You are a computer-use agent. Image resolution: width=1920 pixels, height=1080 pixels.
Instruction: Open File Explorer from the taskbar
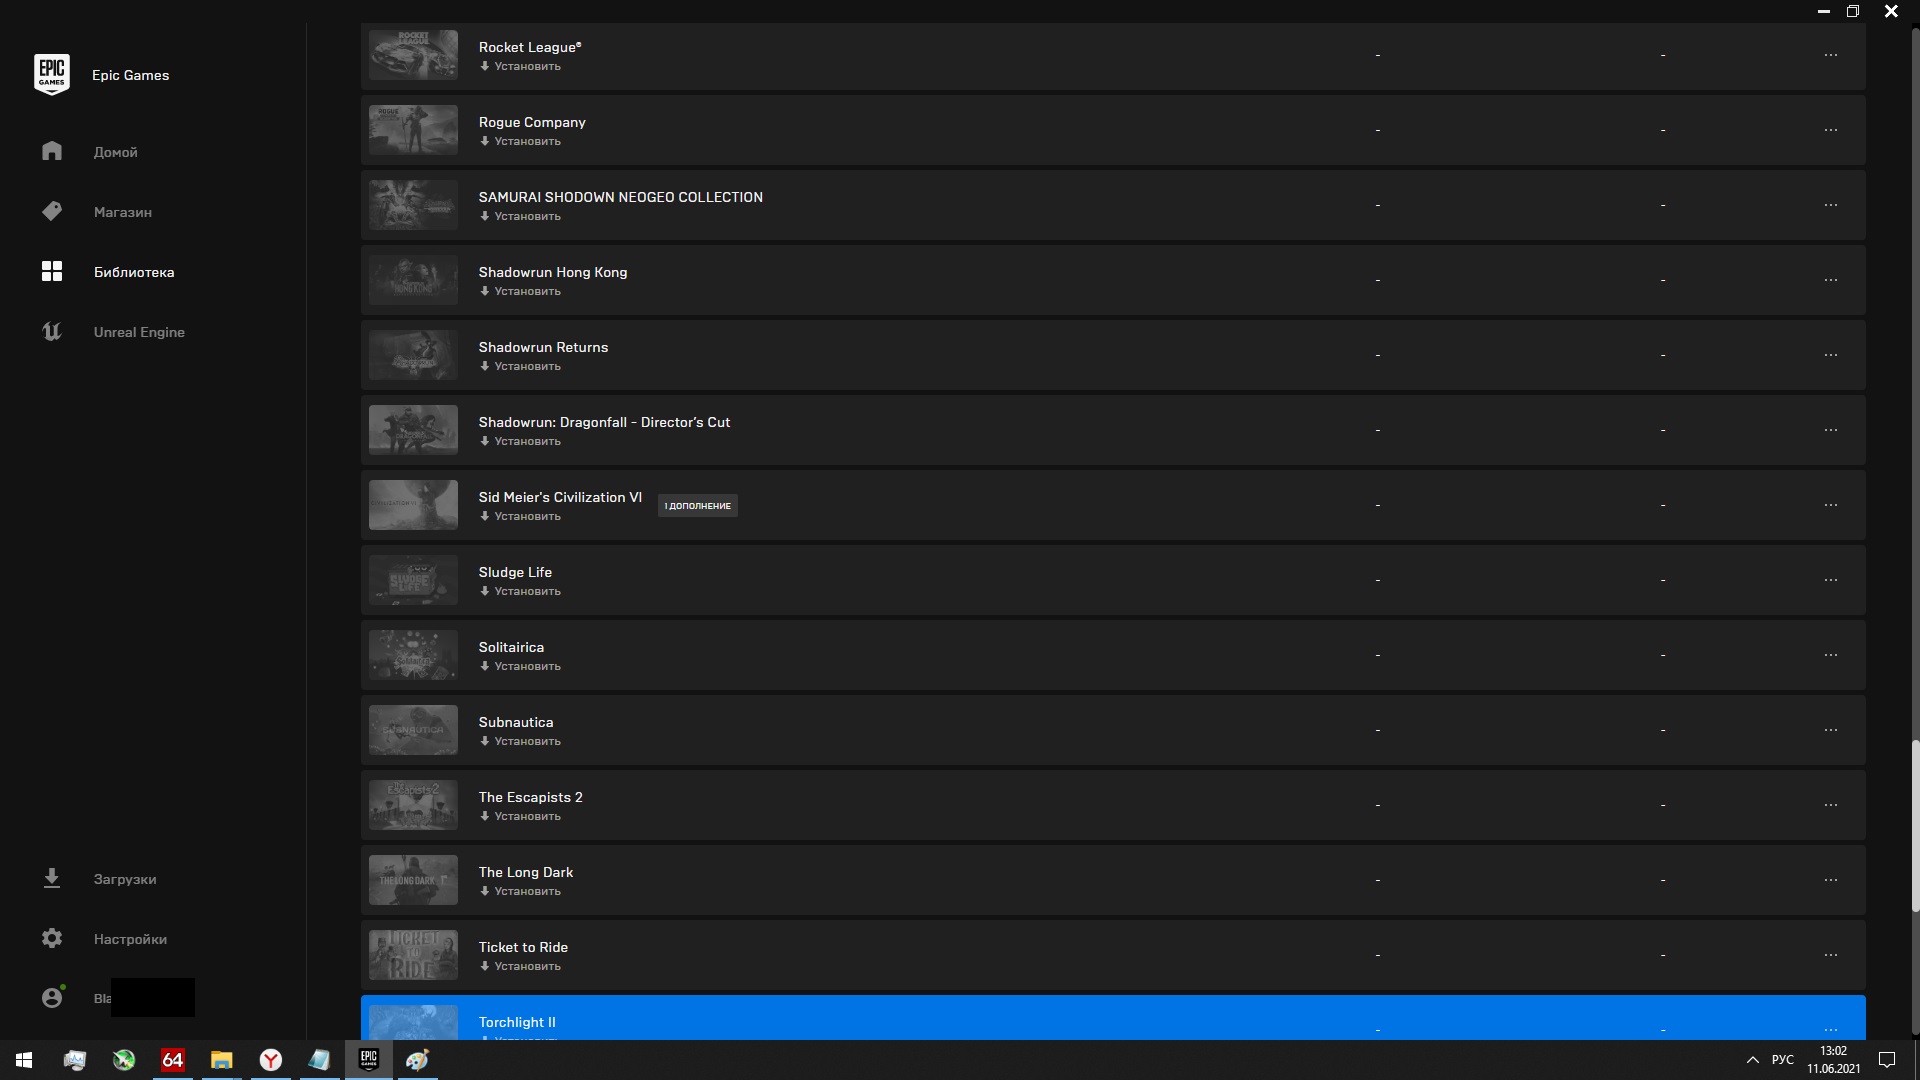coord(221,1060)
